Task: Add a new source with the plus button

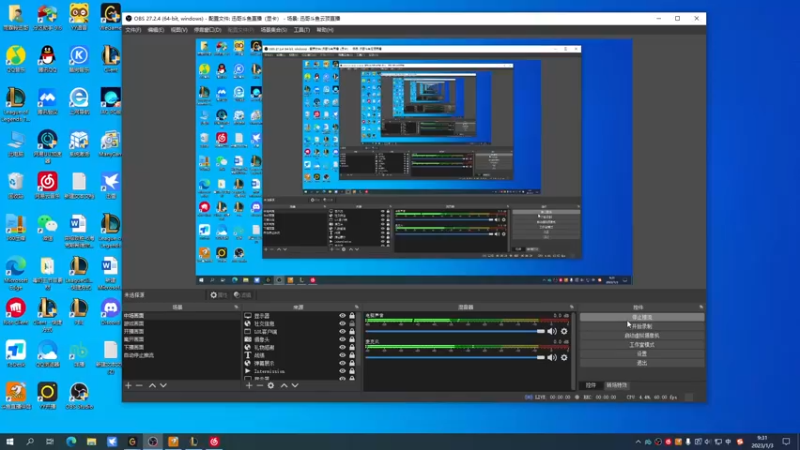Action: pos(249,386)
